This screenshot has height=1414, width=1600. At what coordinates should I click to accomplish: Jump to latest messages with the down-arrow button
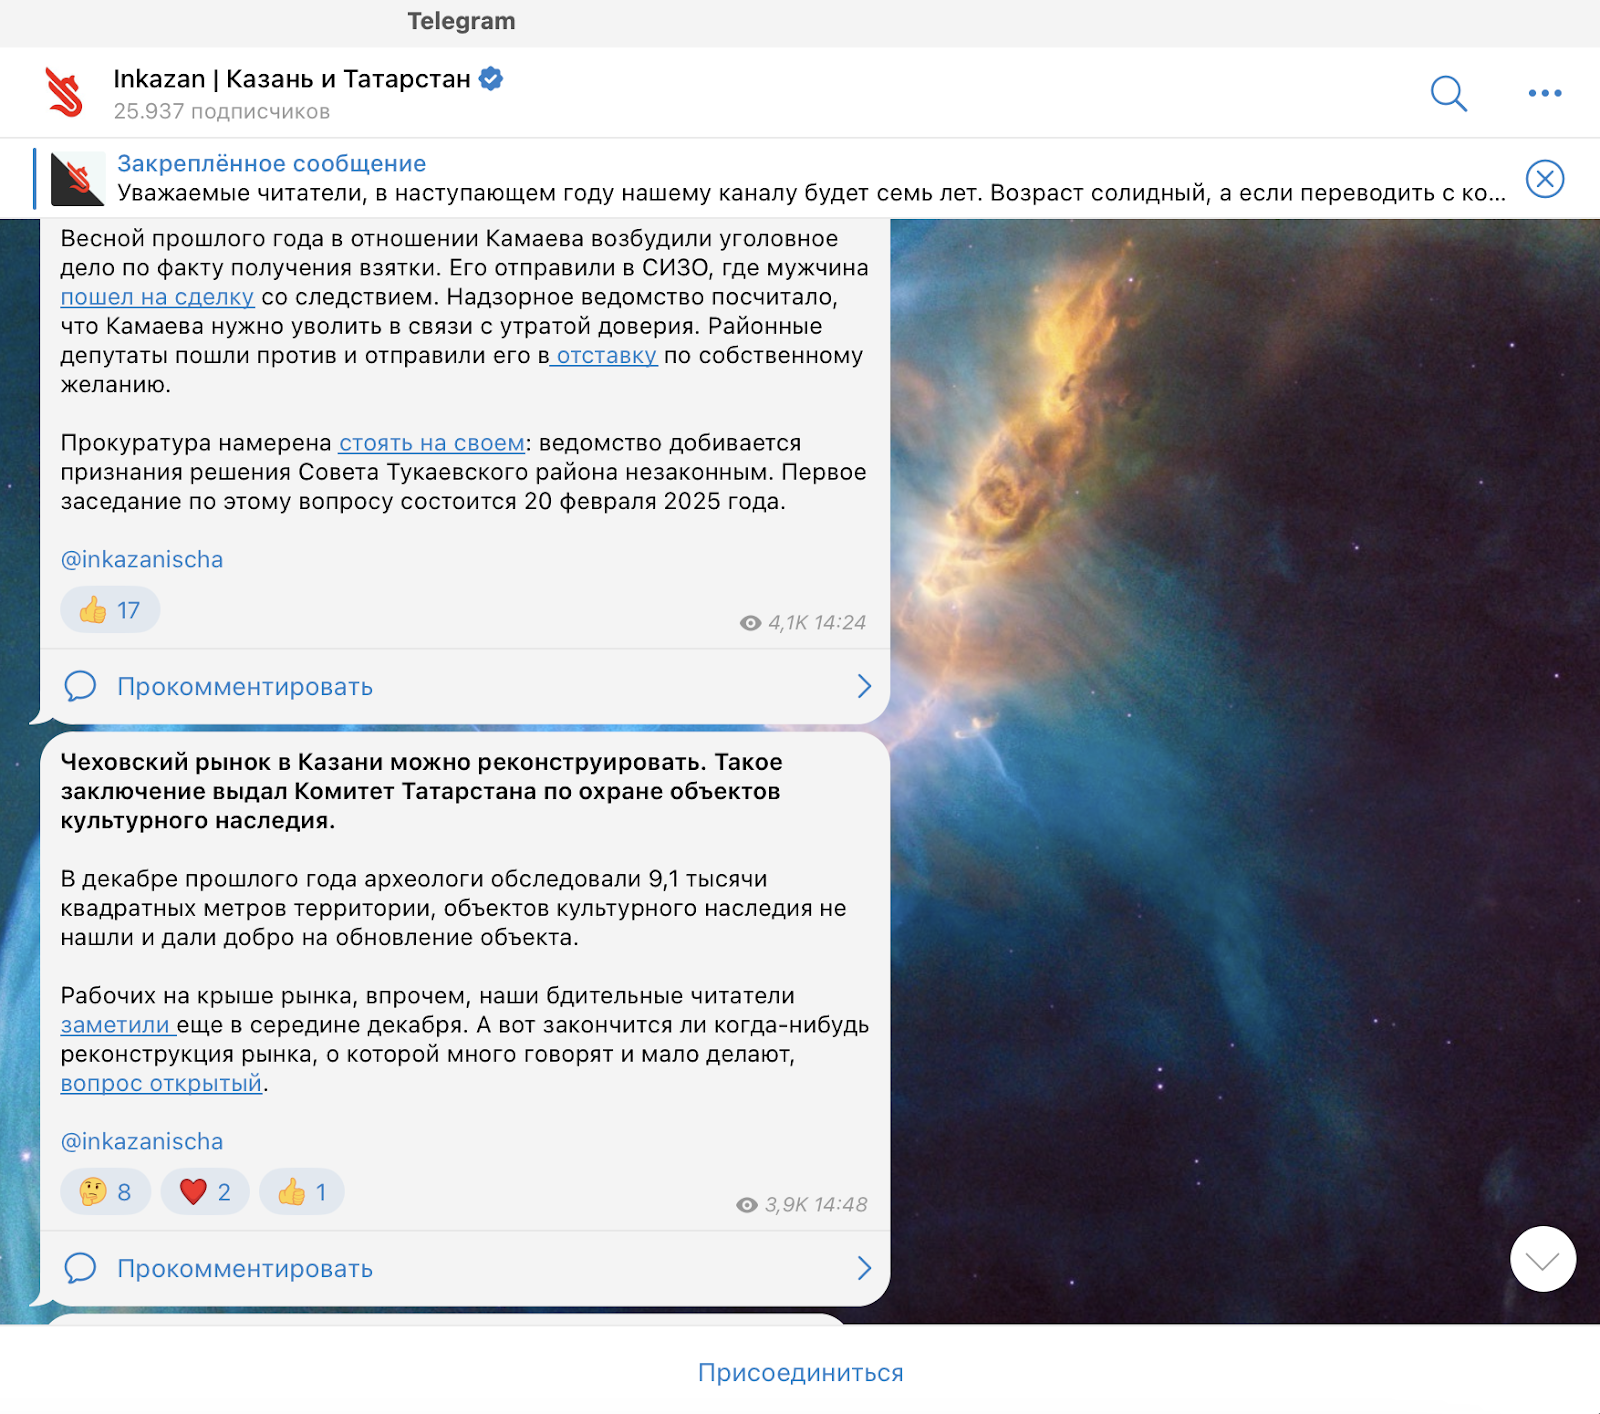click(x=1543, y=1259)
